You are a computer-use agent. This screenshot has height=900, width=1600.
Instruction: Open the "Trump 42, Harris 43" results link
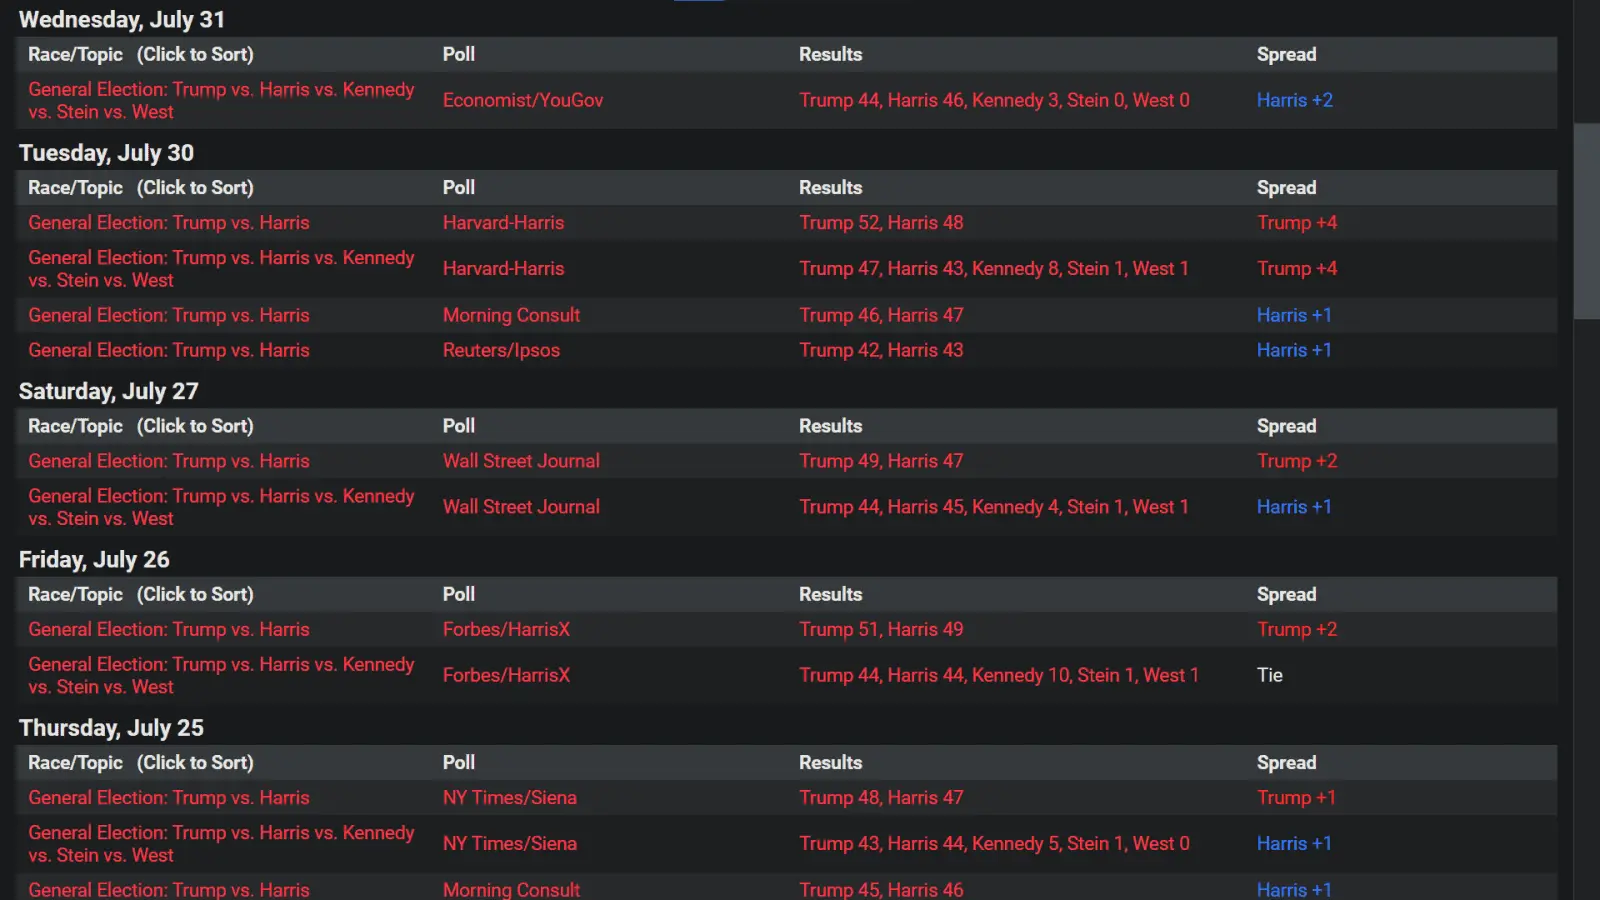[x=881, y=350]
